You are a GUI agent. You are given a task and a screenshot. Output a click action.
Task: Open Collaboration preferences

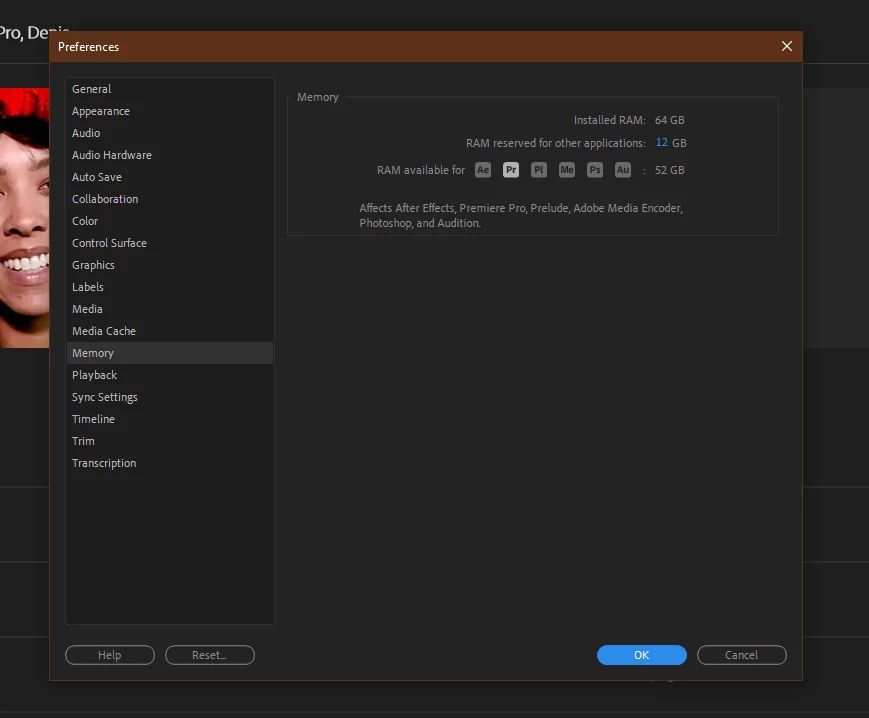pos(170,199)
